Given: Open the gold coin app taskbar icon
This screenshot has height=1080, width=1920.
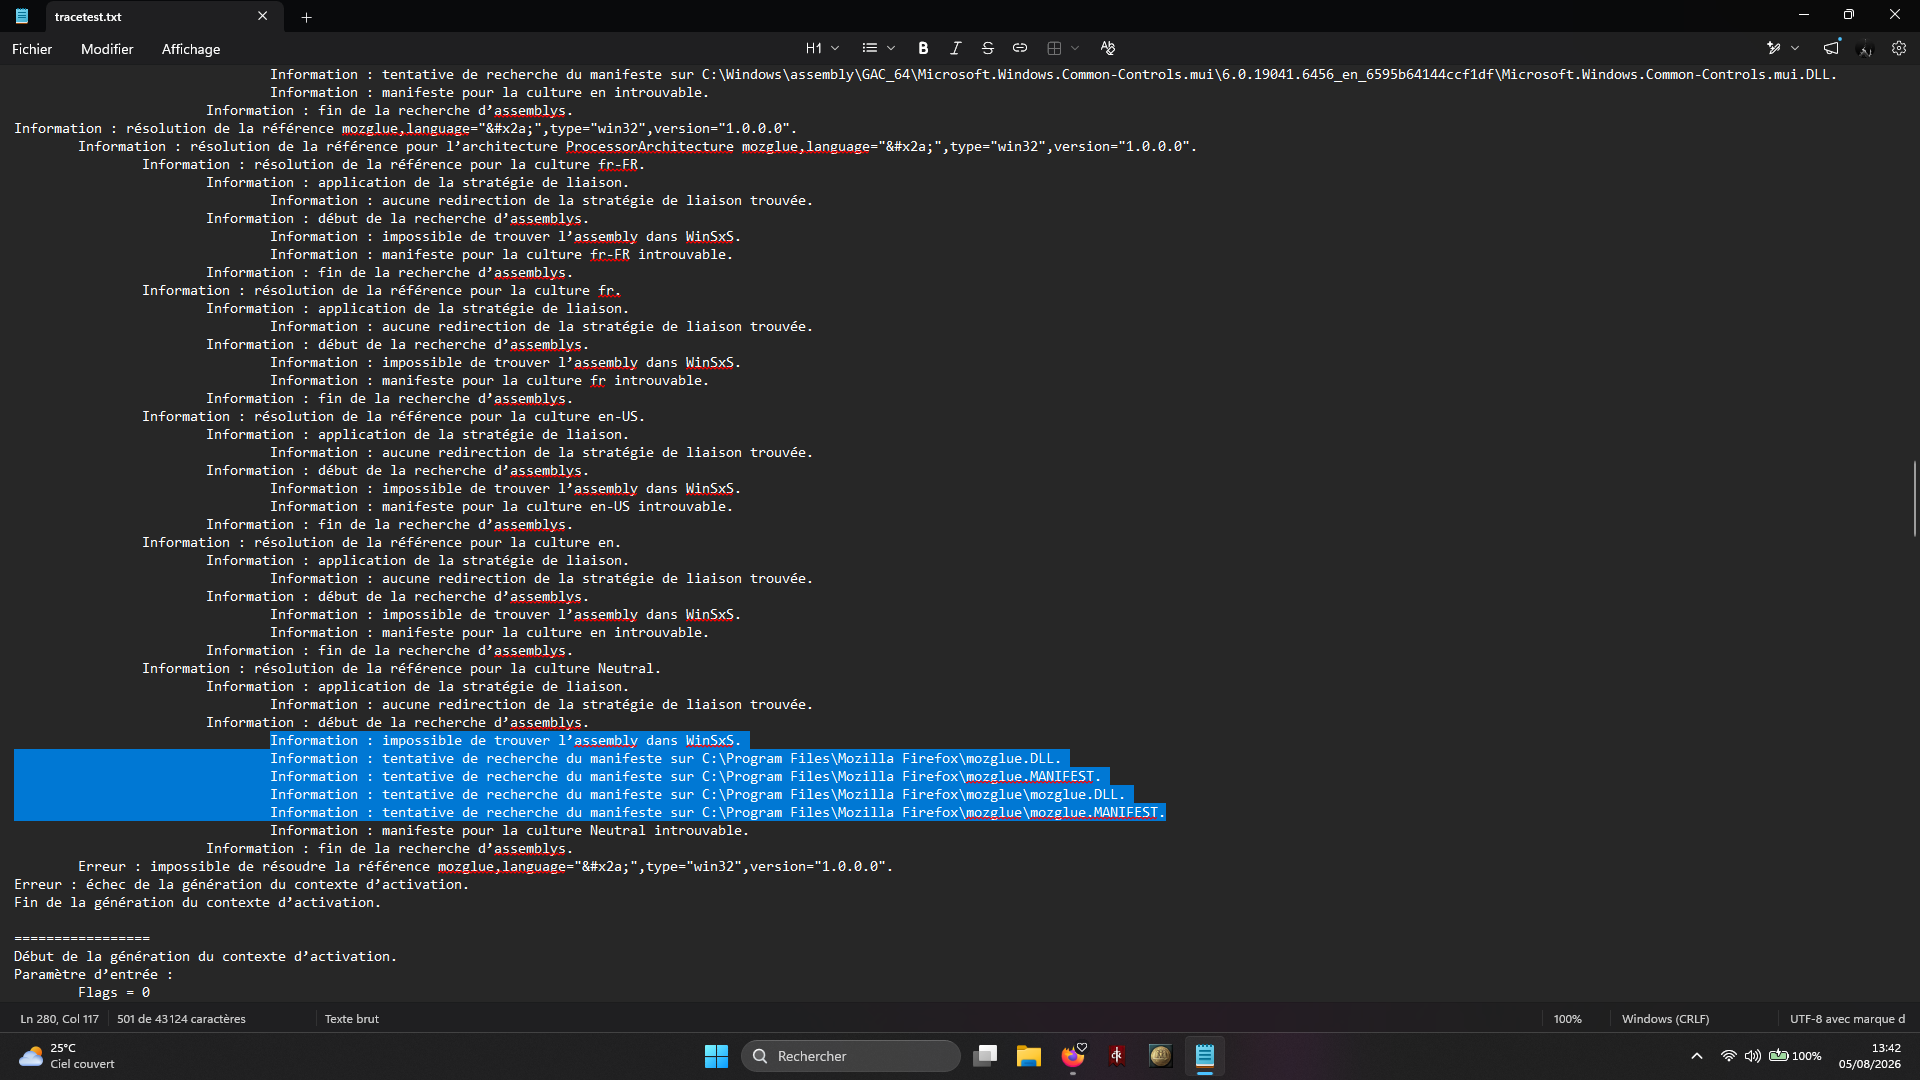Looking at the screenshot, I should tap(1160, 1056).
